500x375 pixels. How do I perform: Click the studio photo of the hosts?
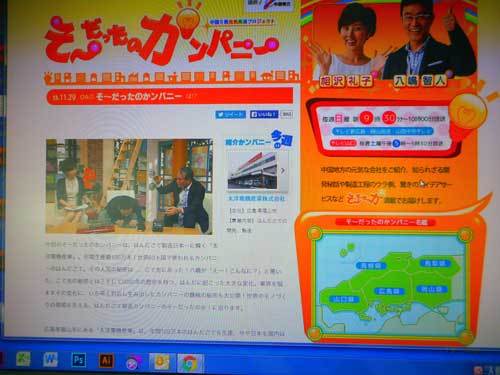click(129, 186)
